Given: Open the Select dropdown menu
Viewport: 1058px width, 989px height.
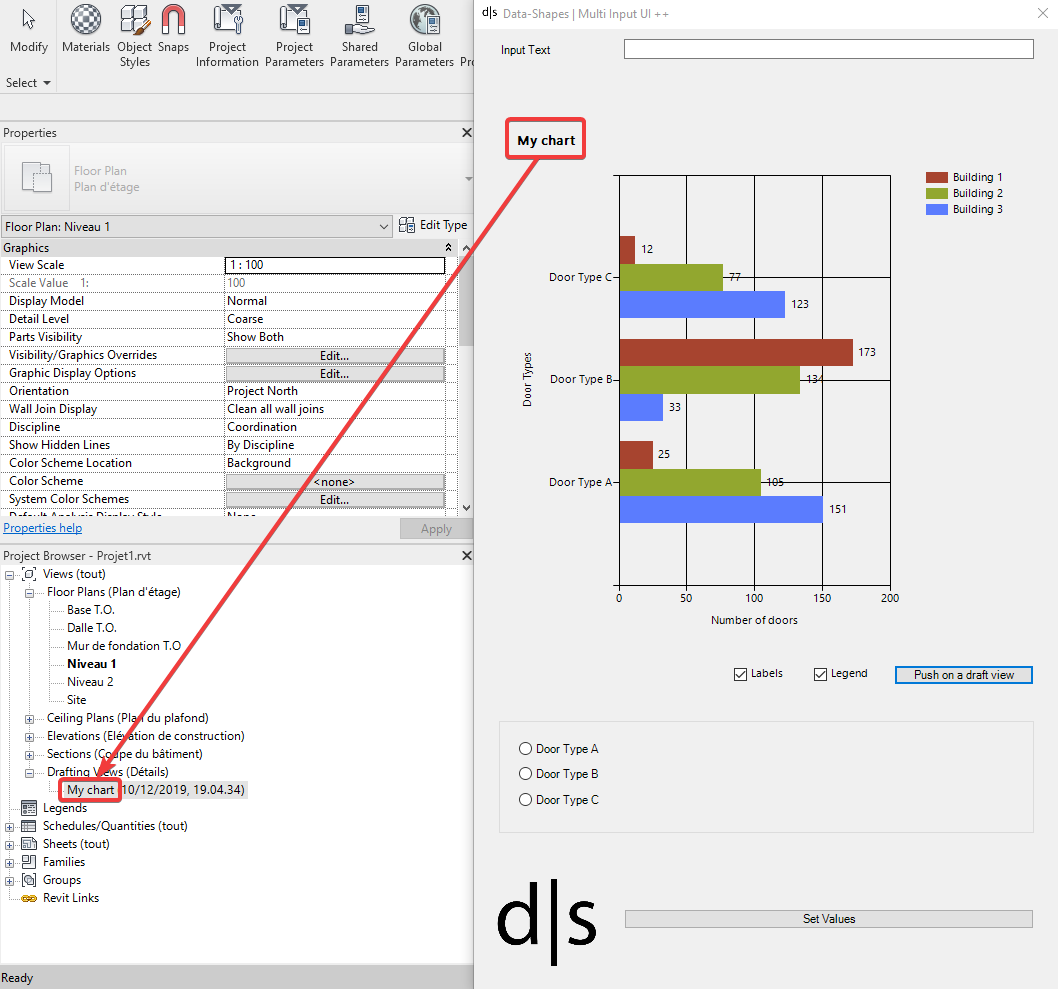Looking at the screenshot, I should pyautogui.click(x=28, y=83).
